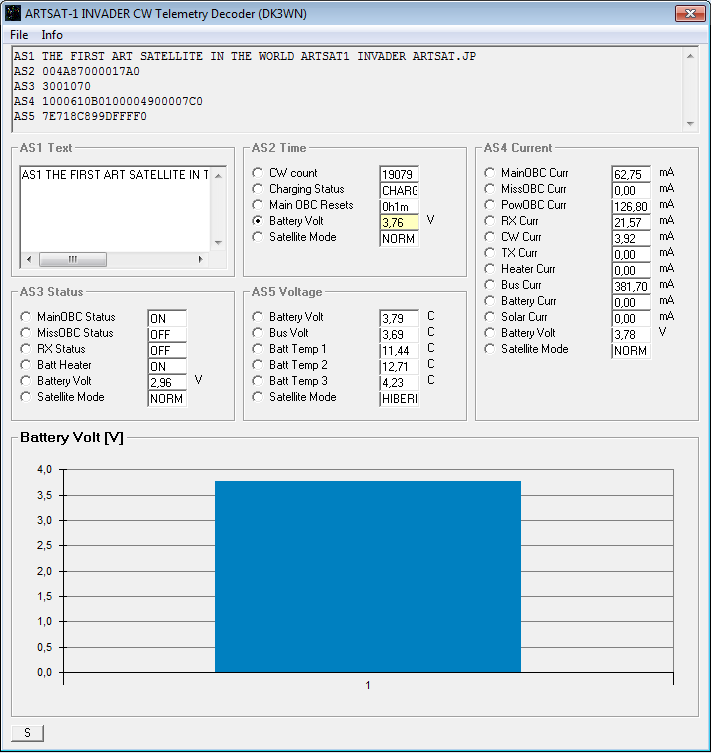Select the MissOBC Status radio button
Viewport: 711px width, 753px height.
click(x=25, y=333)
